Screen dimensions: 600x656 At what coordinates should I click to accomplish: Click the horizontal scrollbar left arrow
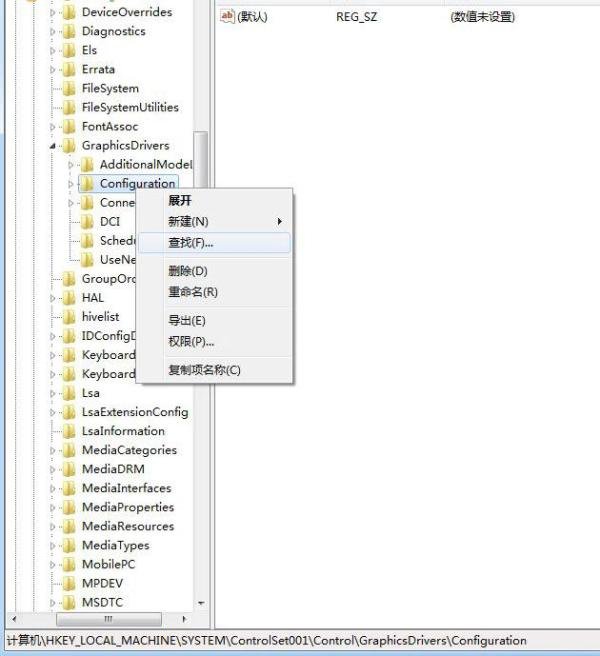click(x=14, y=619)
